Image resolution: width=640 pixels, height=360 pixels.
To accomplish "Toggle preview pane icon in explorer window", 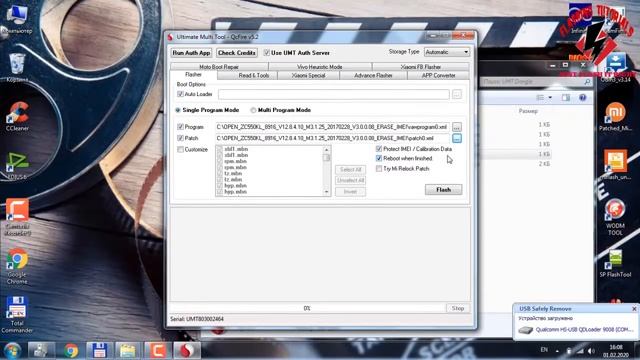I will click(x=566, y=98).
